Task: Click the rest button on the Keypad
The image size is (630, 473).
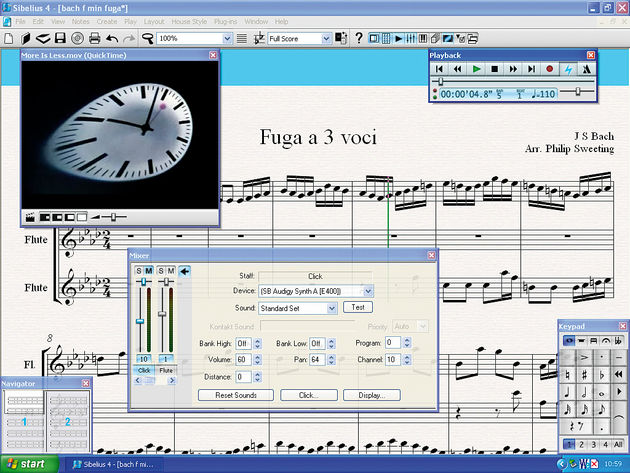Action: (x=577, y=427)
